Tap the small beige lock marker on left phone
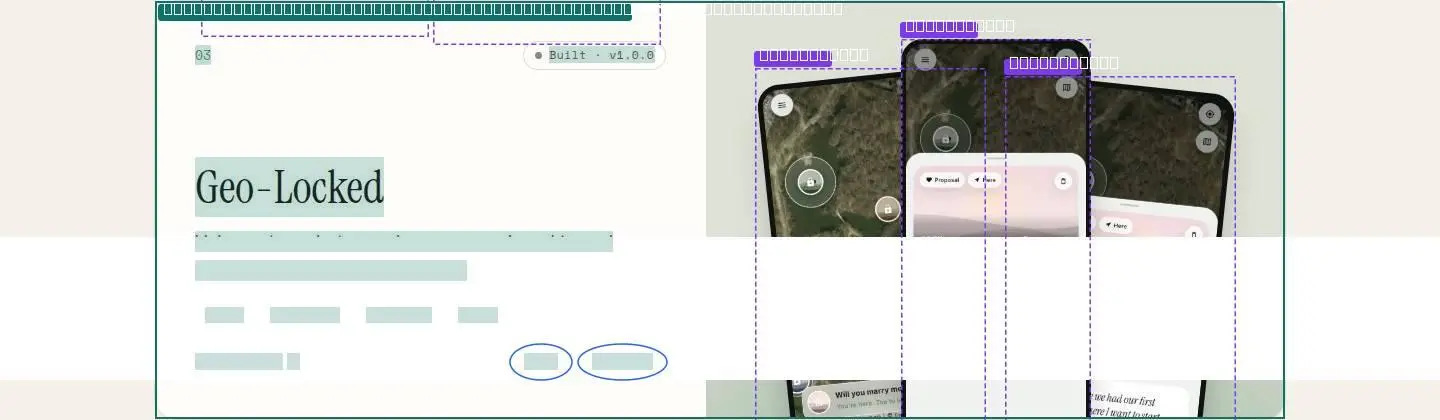Screen dimensions: 1440x420 [887, 209]
